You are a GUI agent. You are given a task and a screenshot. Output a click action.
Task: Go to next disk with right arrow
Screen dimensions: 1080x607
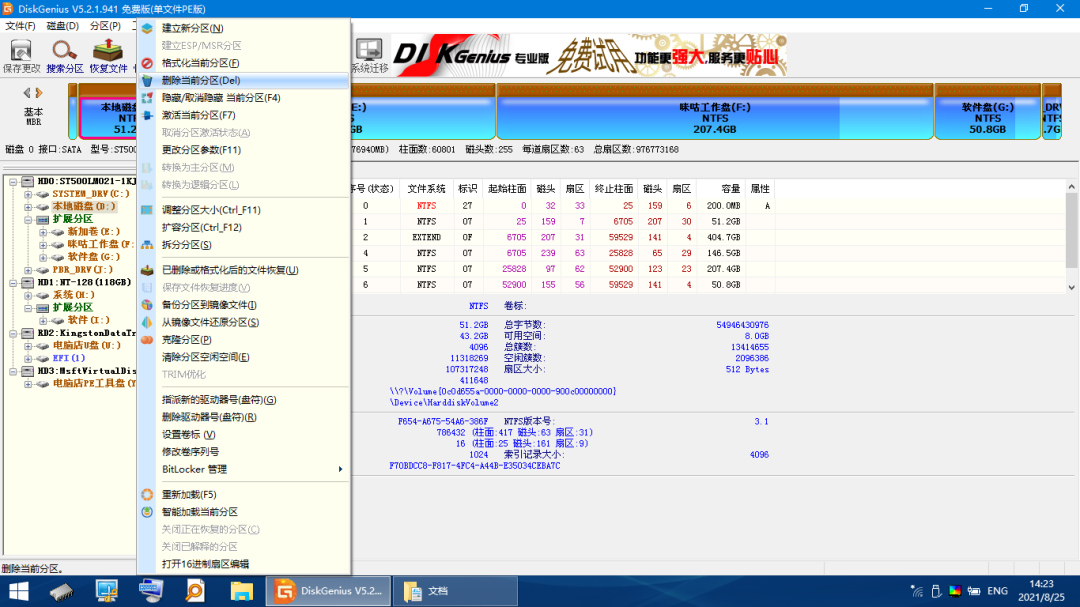click(x=39, y=92)
